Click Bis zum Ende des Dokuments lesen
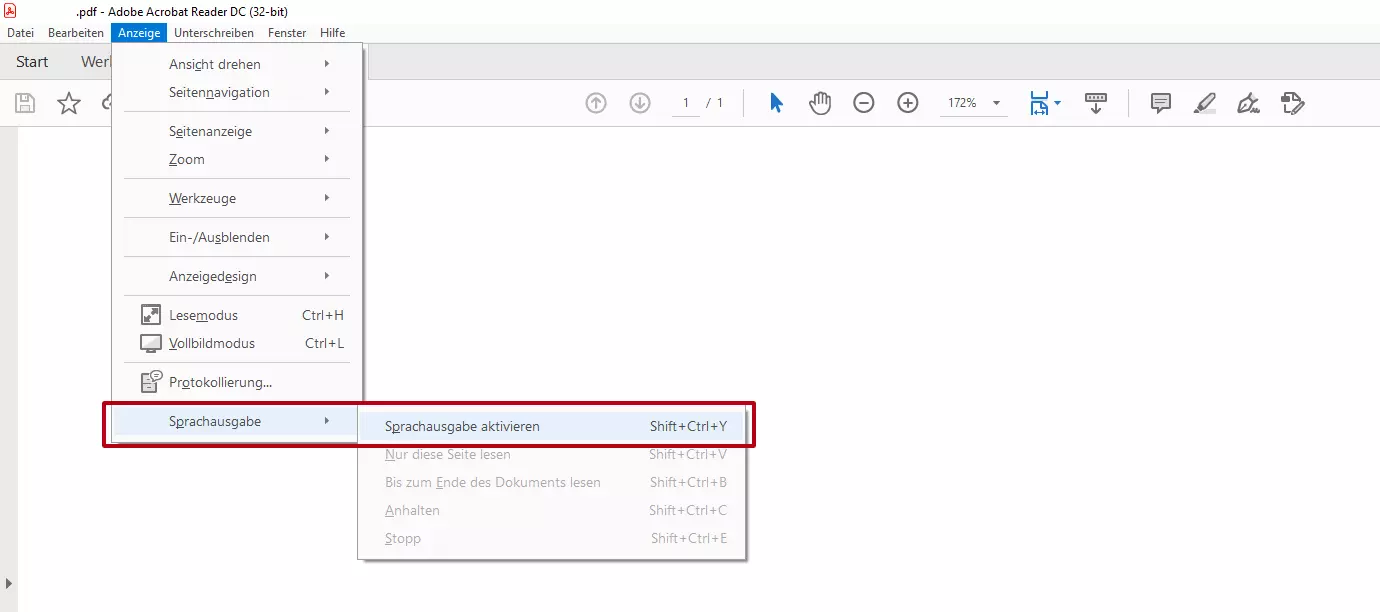 tap(552, 482)
